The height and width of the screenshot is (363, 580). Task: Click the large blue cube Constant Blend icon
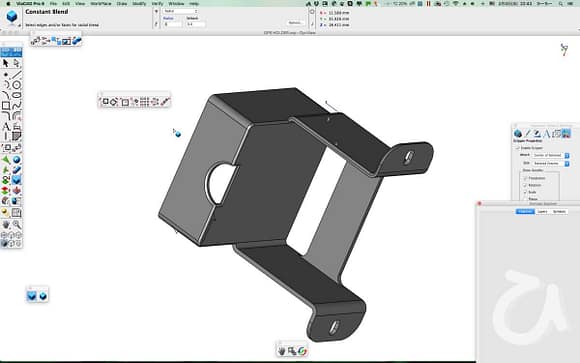(x=12, y=16)
